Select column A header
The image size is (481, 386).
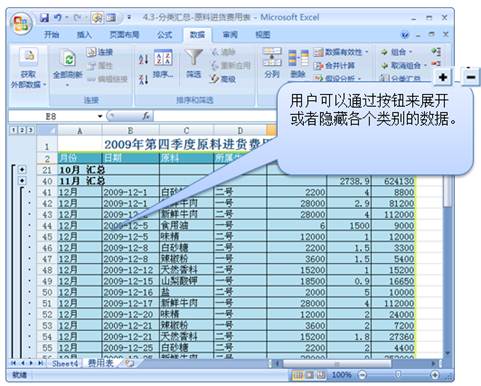click(79, 130)
